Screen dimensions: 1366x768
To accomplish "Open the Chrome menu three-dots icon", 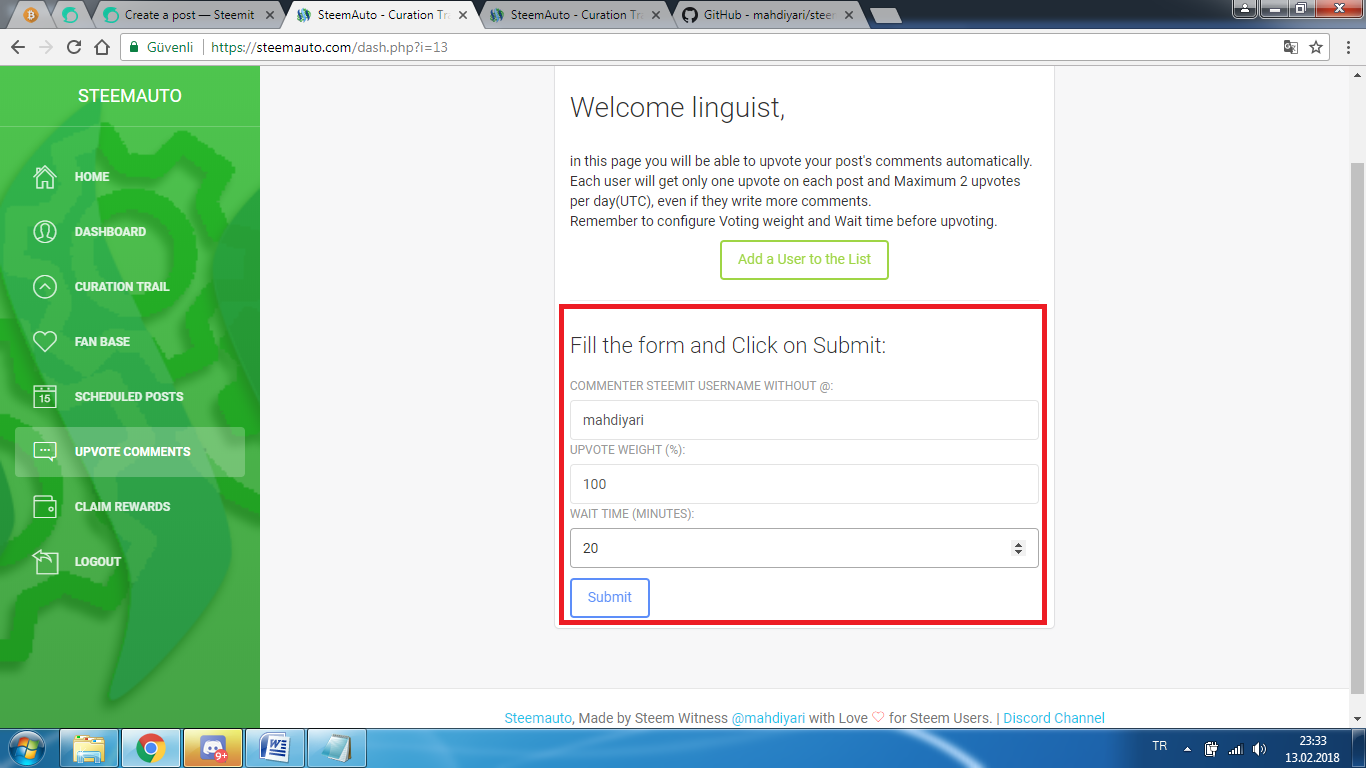I will tap(1349, 47).
